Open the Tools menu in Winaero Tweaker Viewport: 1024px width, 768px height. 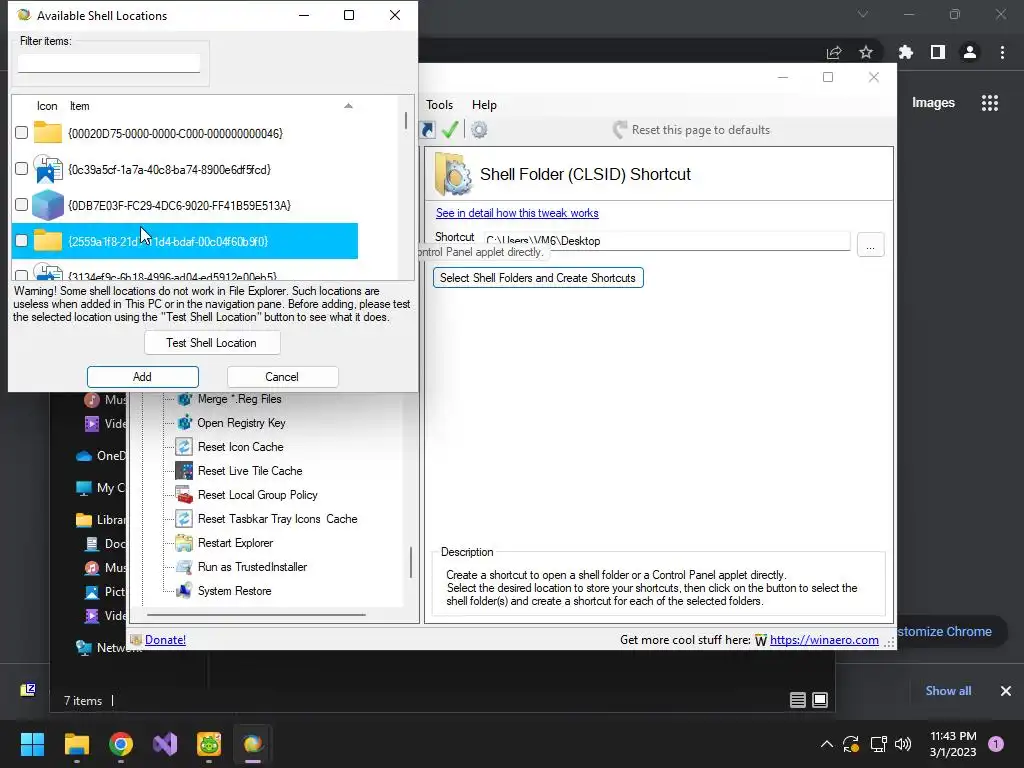tap(440, 104)
